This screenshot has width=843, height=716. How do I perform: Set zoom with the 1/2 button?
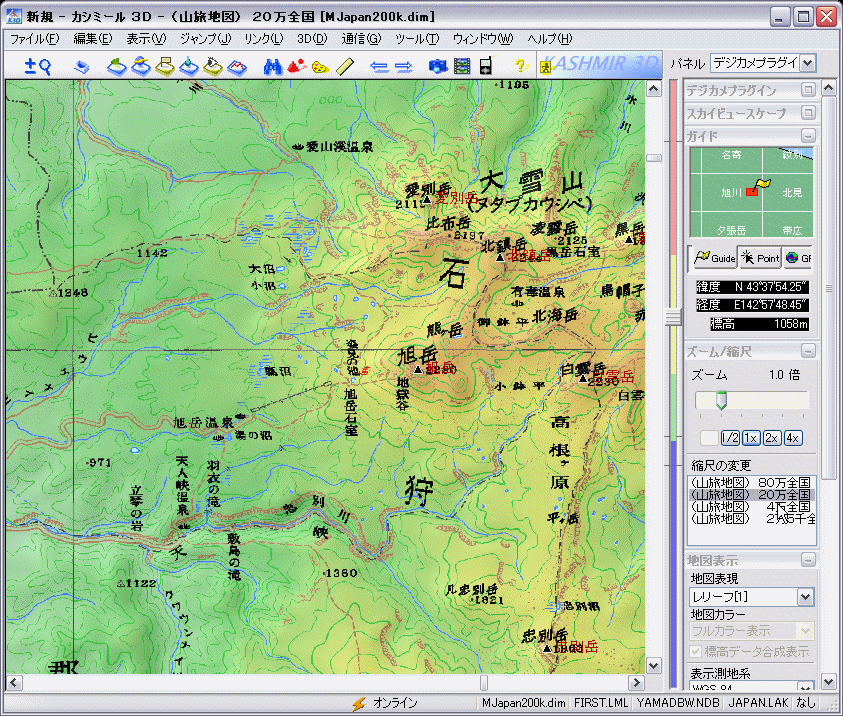click(x=730, y=438)
